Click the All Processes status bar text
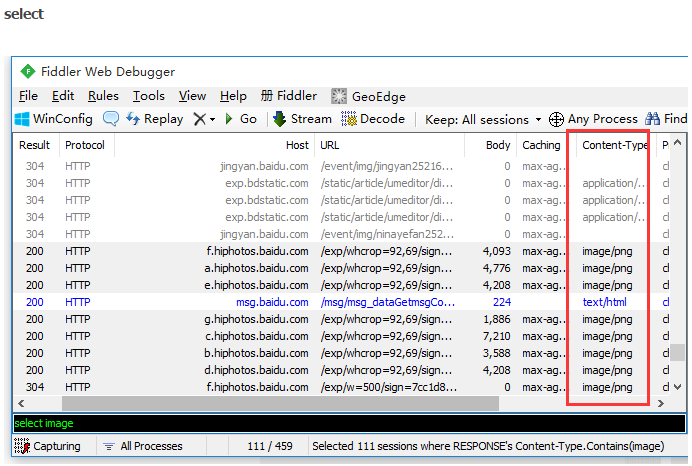 tap(151, 447)
